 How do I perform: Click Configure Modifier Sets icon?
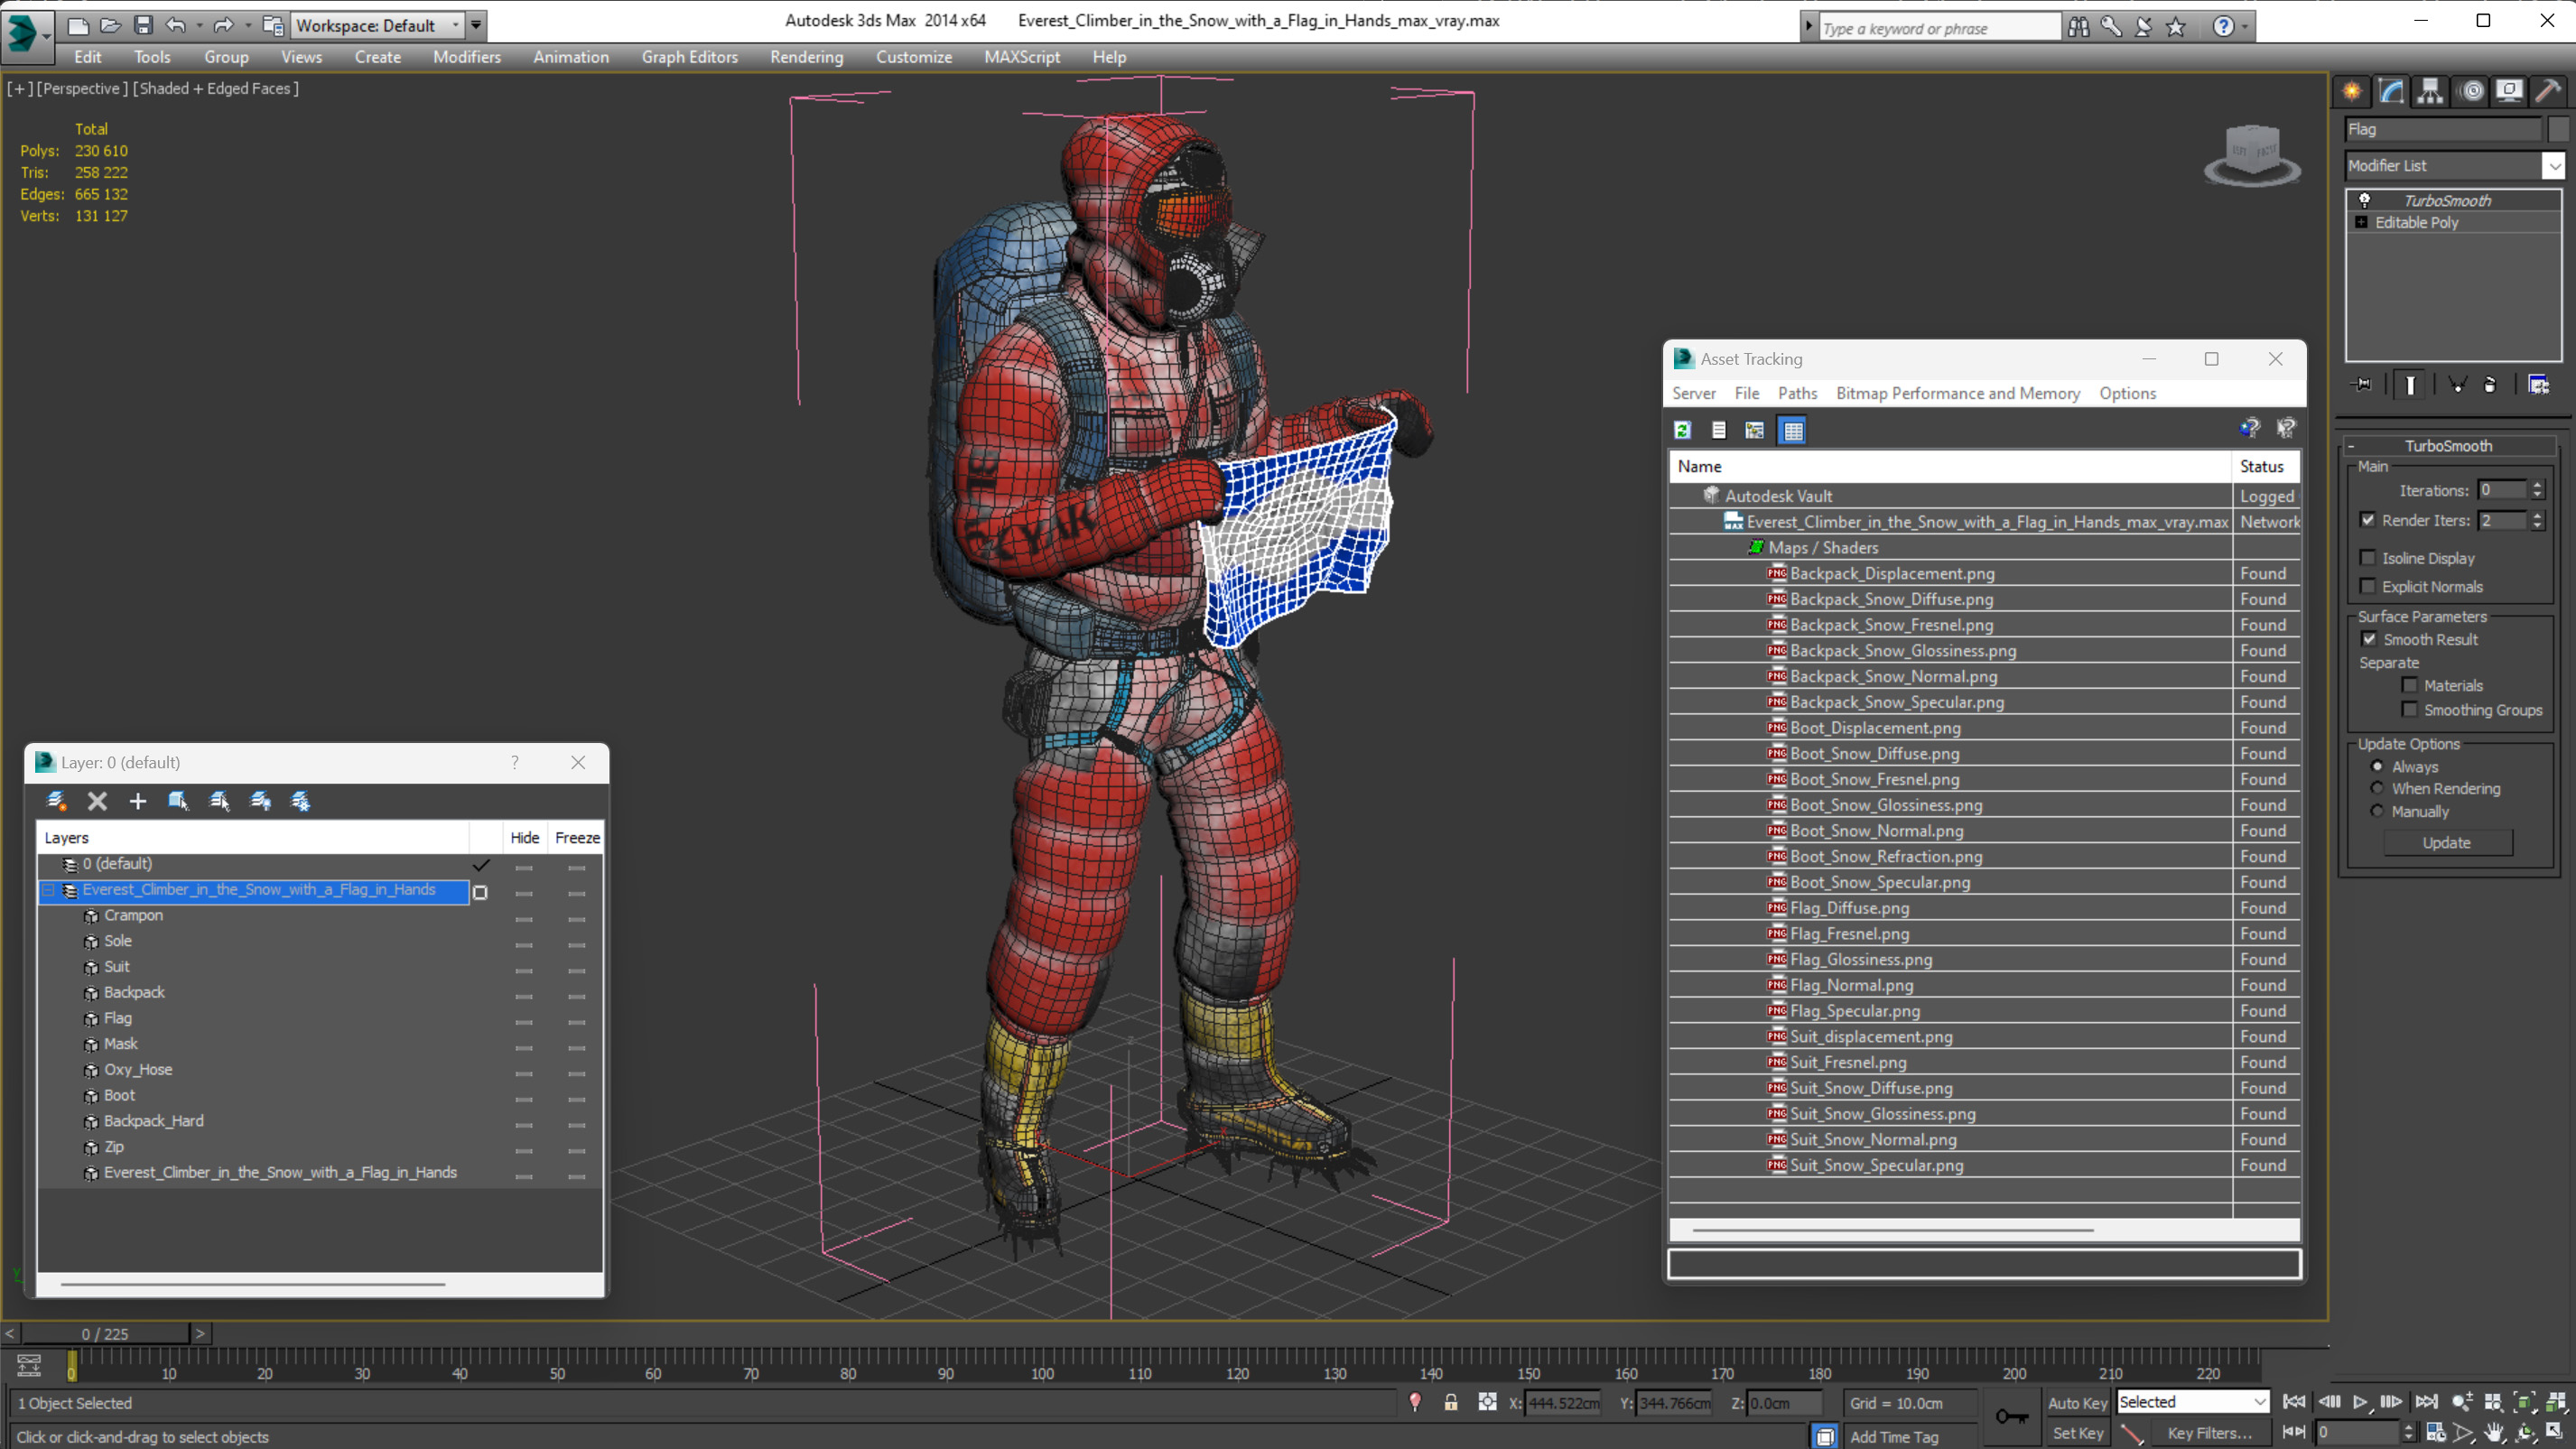coord(2539,385)
